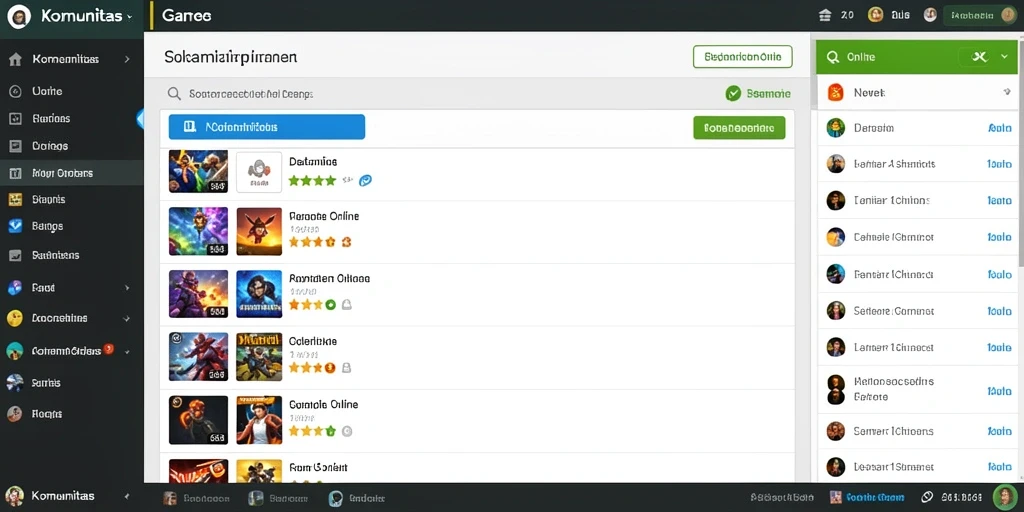The image size is (1024, 512).
Task: Expand the Nevet row arrow
Action: pos(1007,93)
